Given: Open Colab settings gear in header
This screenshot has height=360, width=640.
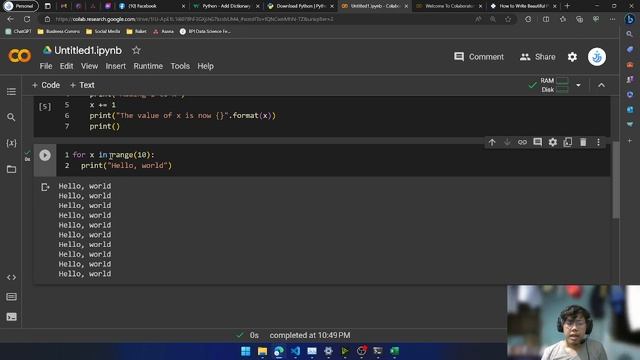Looking at the screenshot, I should [572, 57].
